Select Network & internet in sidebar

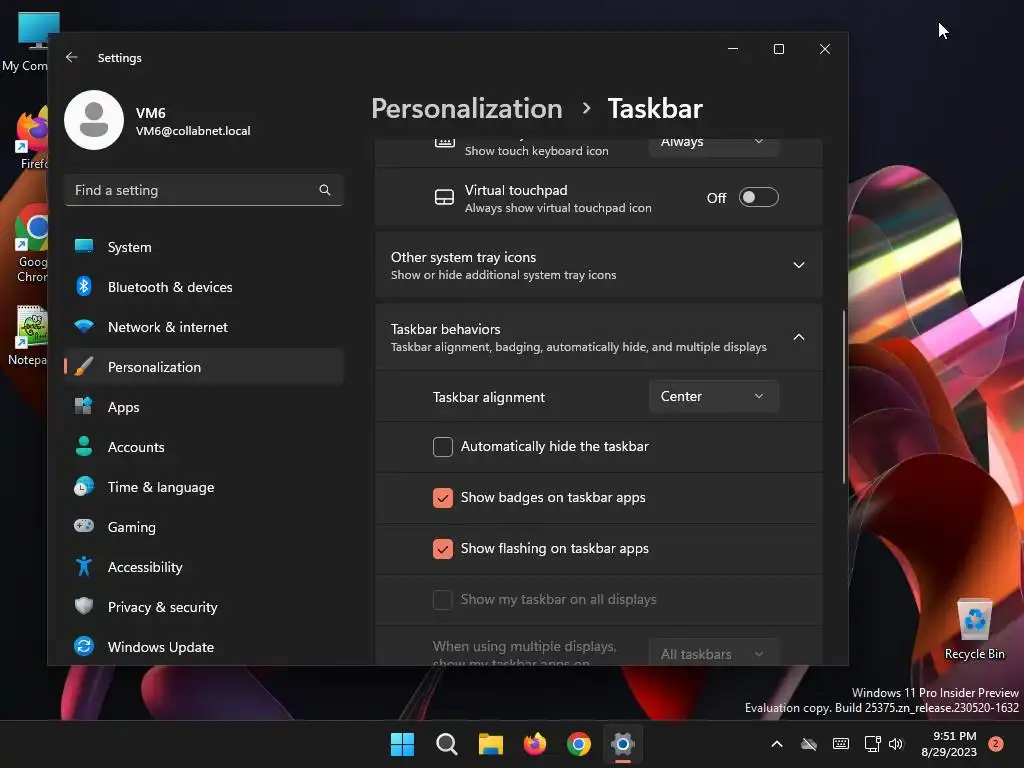(204, 327)
